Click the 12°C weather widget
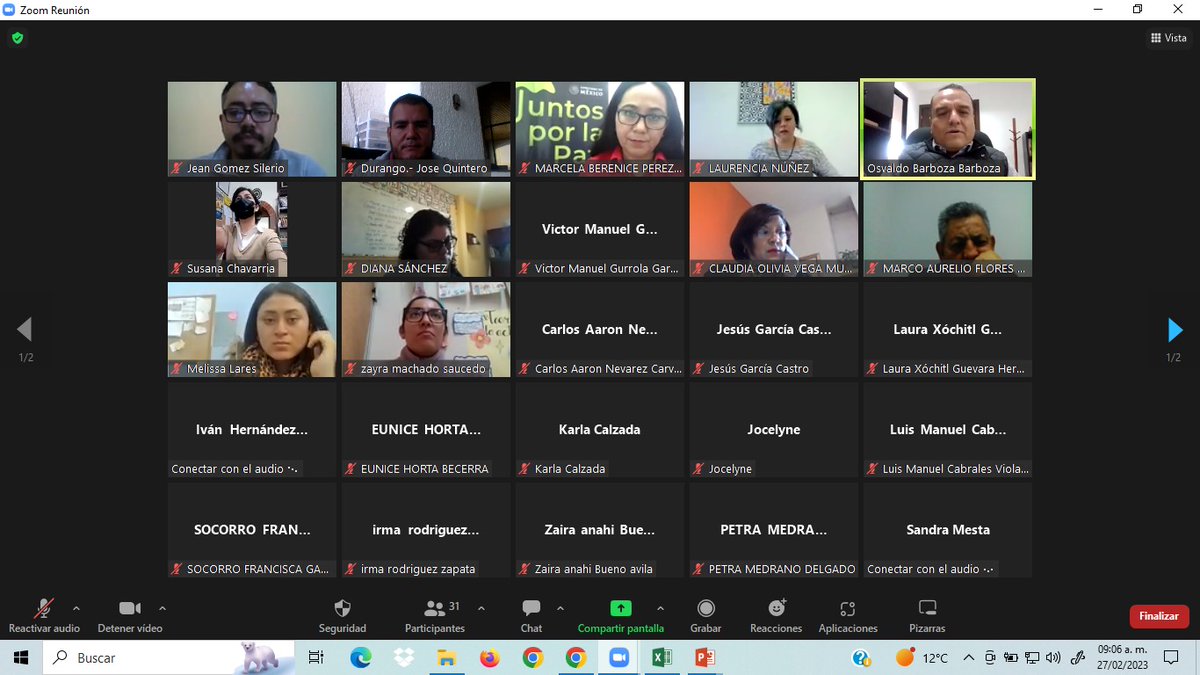This screenshot has width=1200, height=675. click(x=921, y=657)
